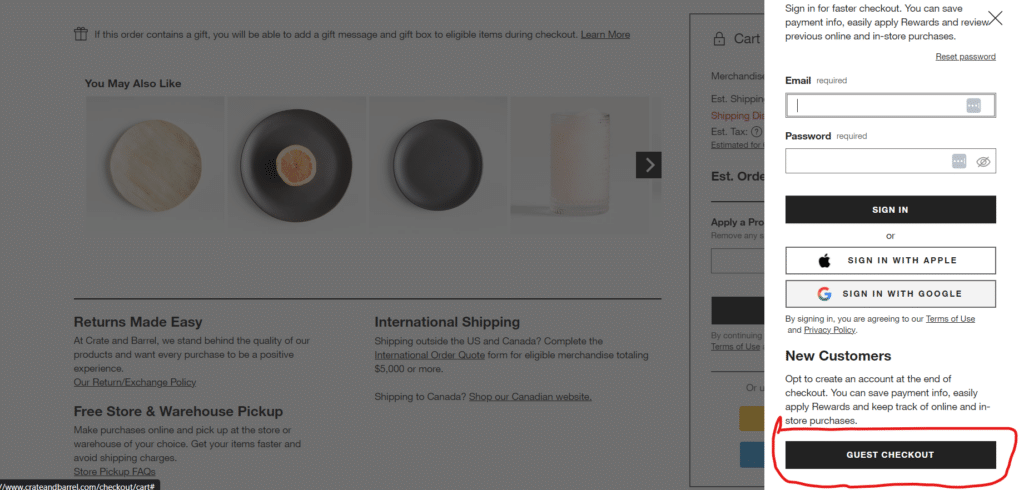Open the Reset password link
The width and height of the screenshot is (1024, 490).
point(965,57)
